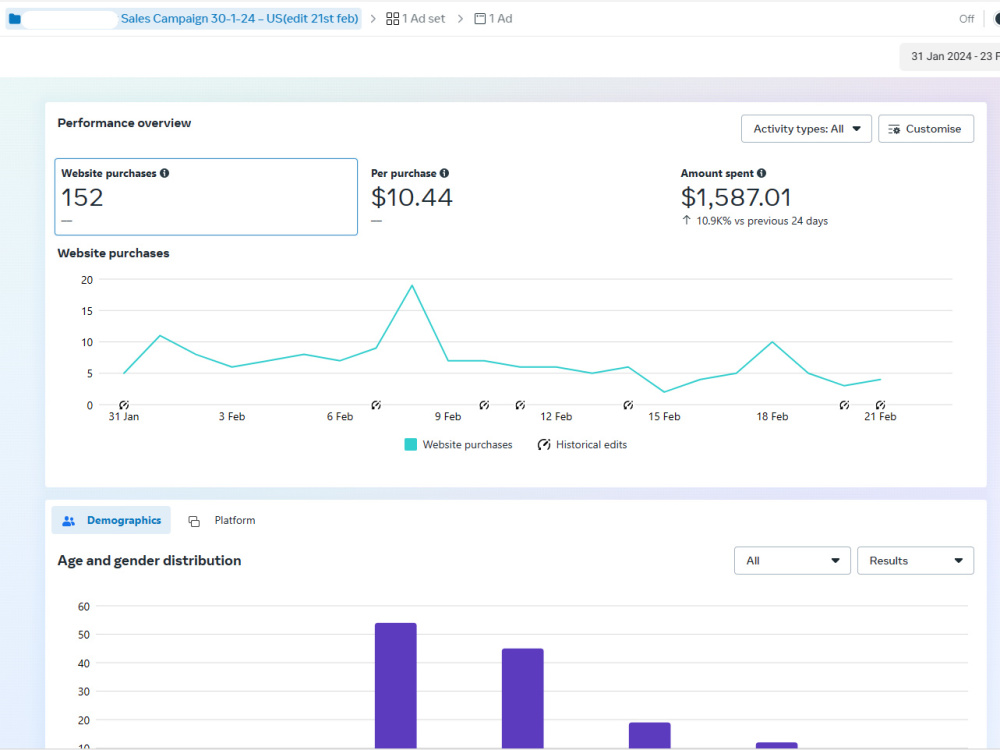The image size is (1000, 750).
Task: Select the Per purchase $10.44 metric
Action: coord(411,196)
